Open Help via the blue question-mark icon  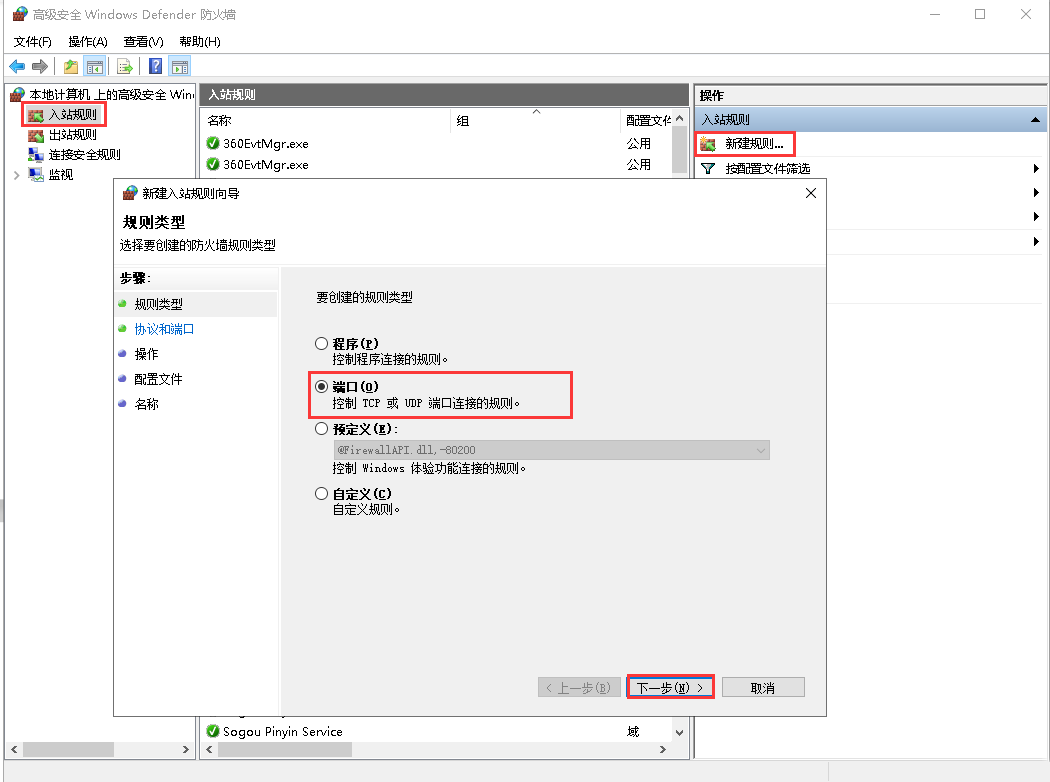155,66
